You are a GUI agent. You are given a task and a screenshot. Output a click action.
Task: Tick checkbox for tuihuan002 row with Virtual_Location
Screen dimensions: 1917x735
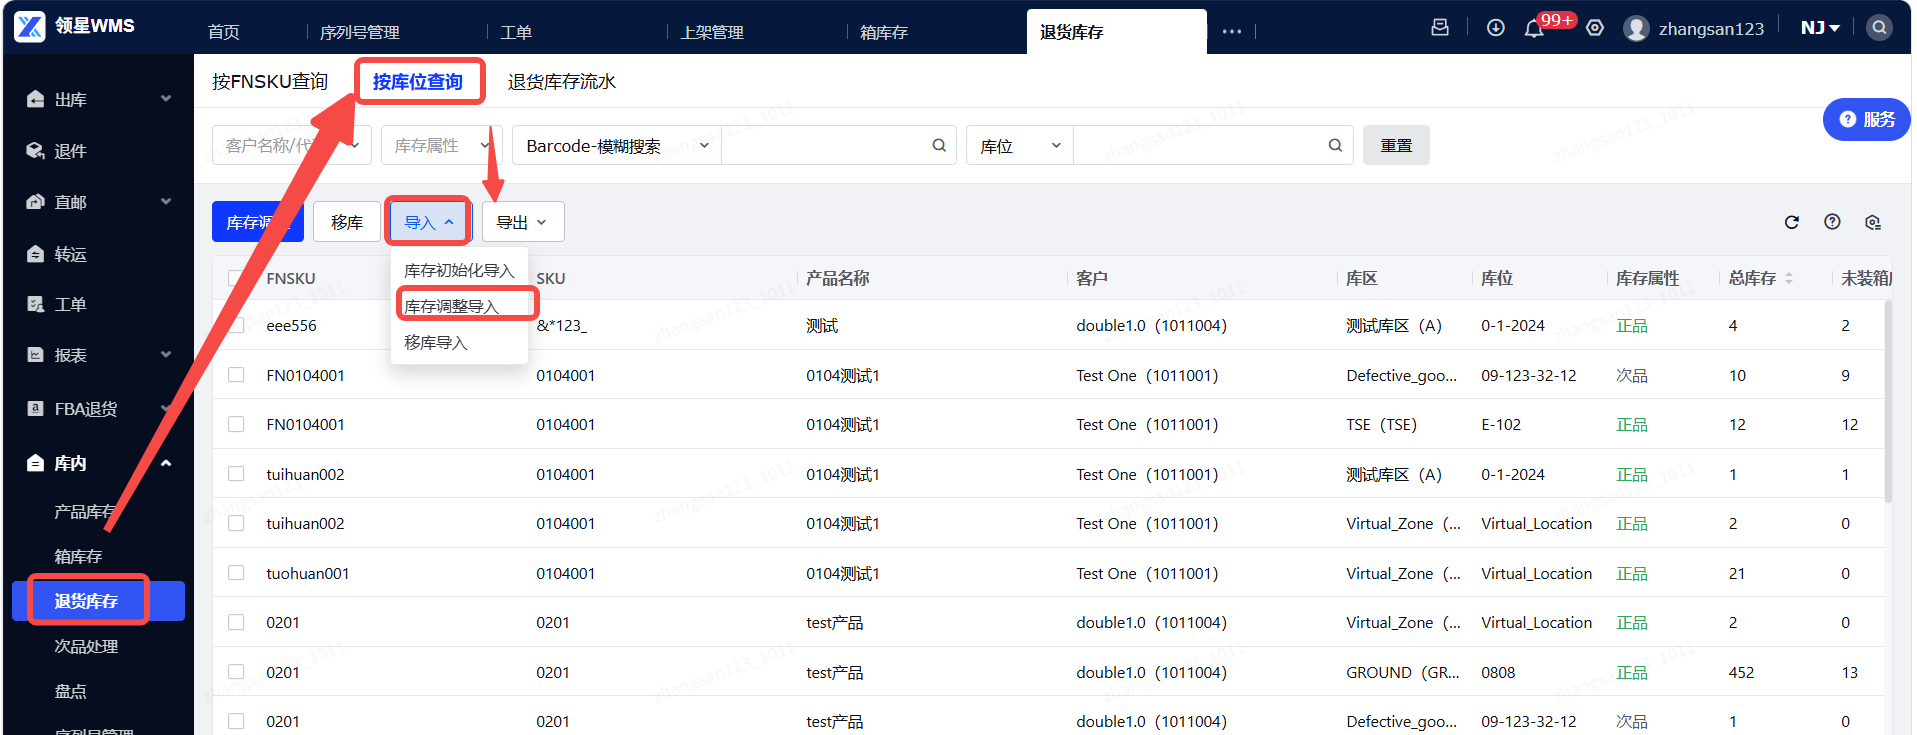tap(236, 523)
